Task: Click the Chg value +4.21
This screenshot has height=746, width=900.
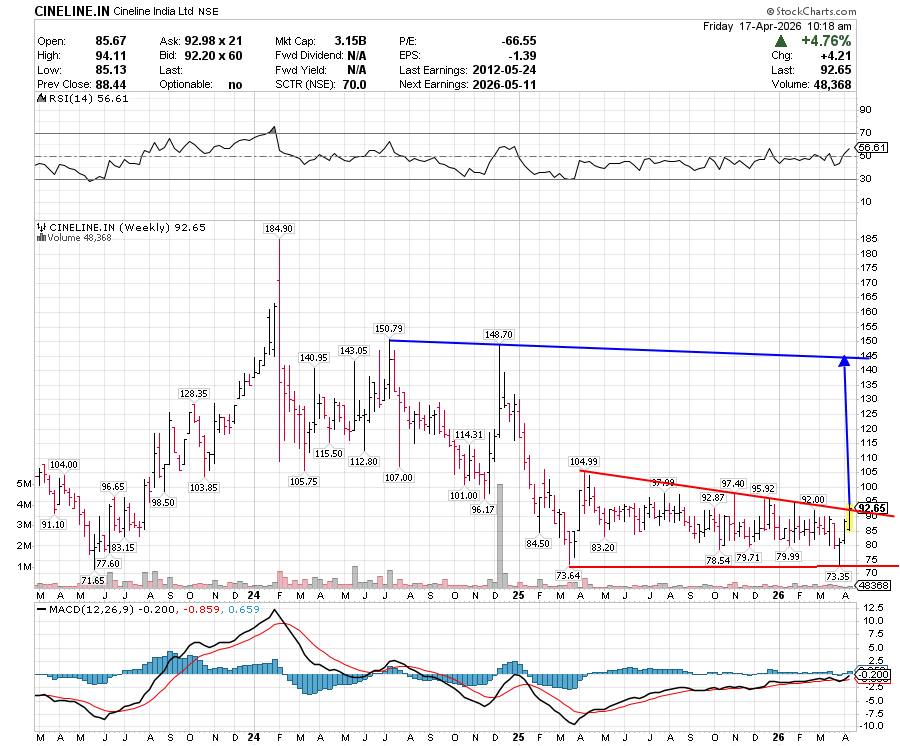Action: [836, 56]
